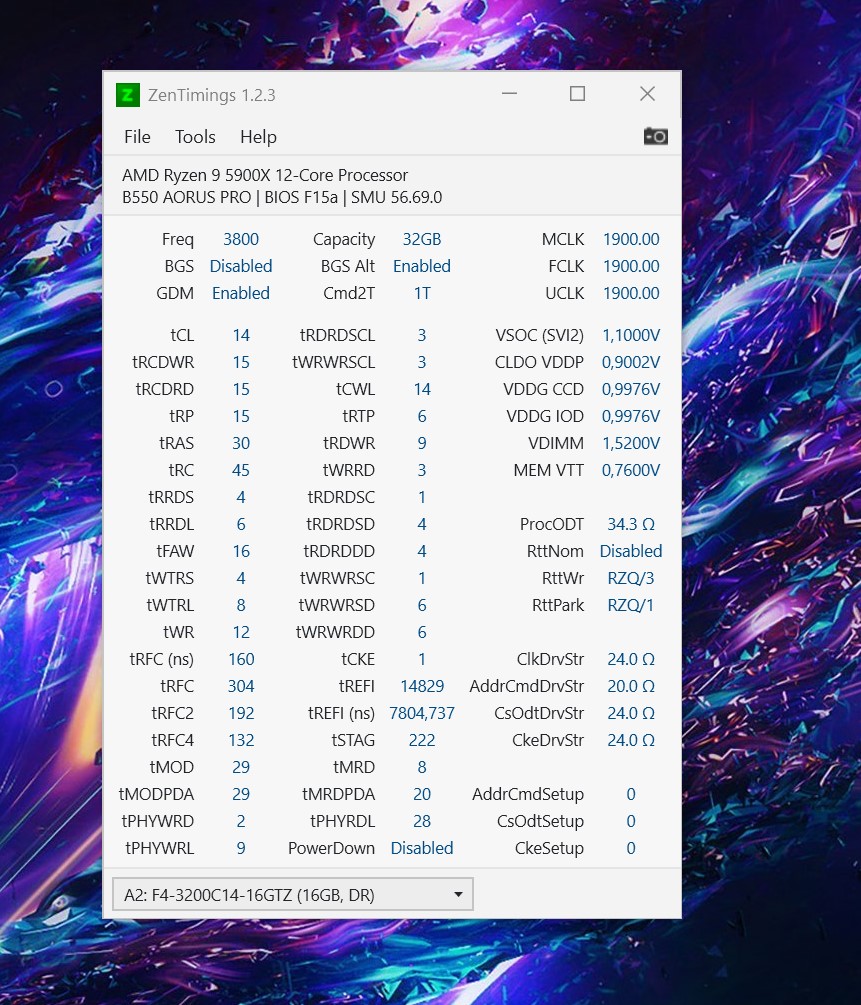The height and width of the screenshot is (1005, 861).
Task: Click the AMD Ryzen 9 5900X processor name
Action: pyautogui.click(x=265, y=175)
